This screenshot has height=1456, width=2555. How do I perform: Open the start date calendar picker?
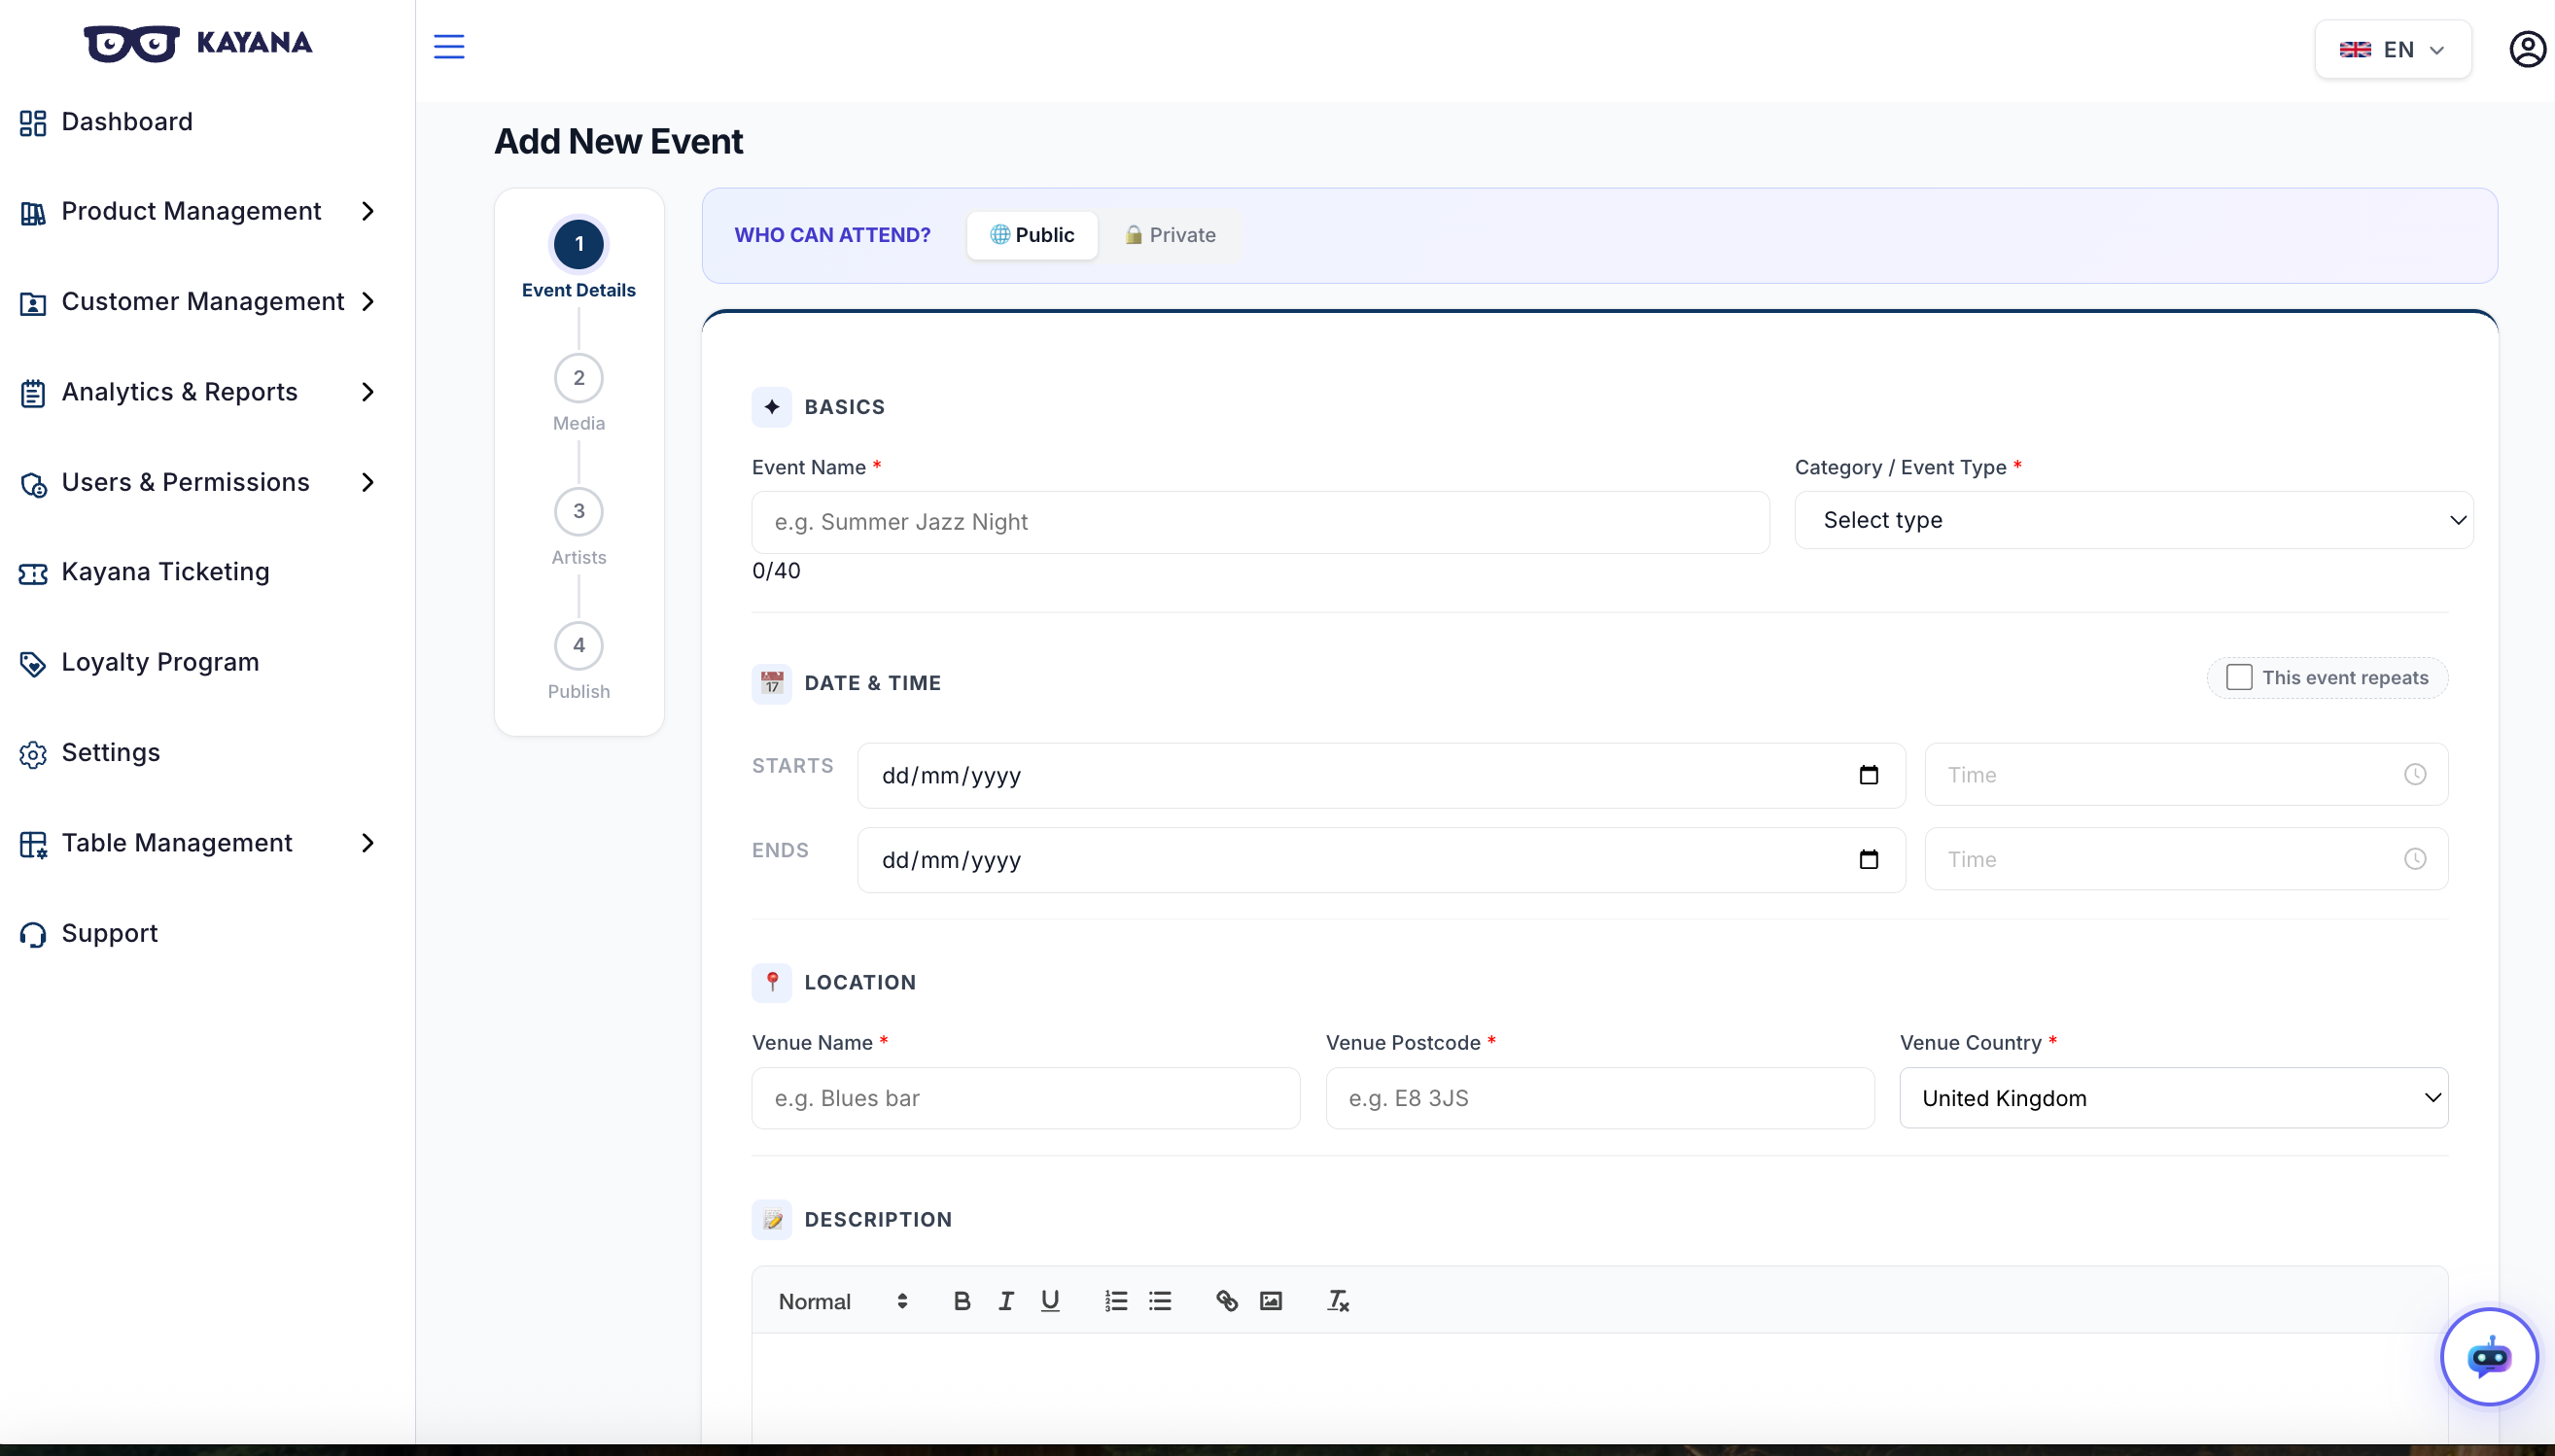(1869, 775)
